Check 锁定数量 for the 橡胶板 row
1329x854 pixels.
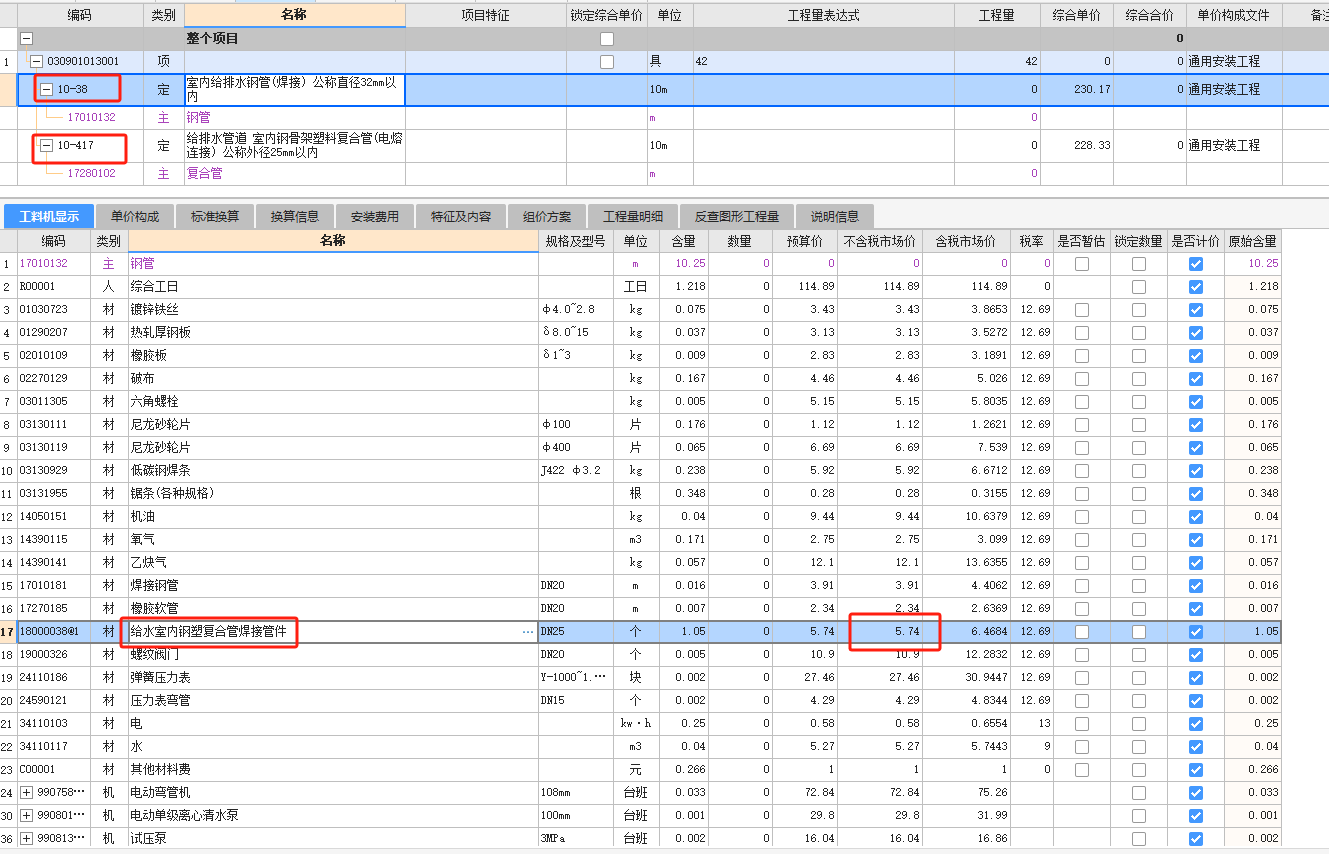coord(1138,356)
